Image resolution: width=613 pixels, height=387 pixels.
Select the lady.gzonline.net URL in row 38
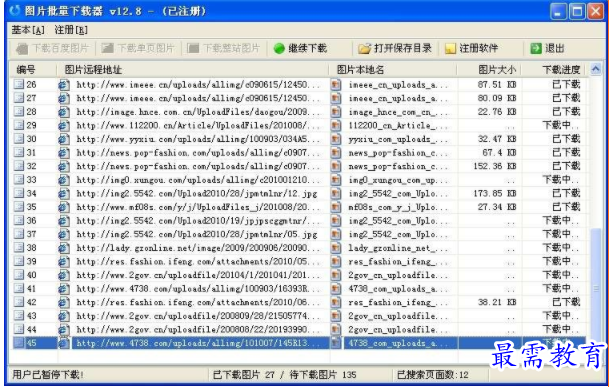coord(198,248)
